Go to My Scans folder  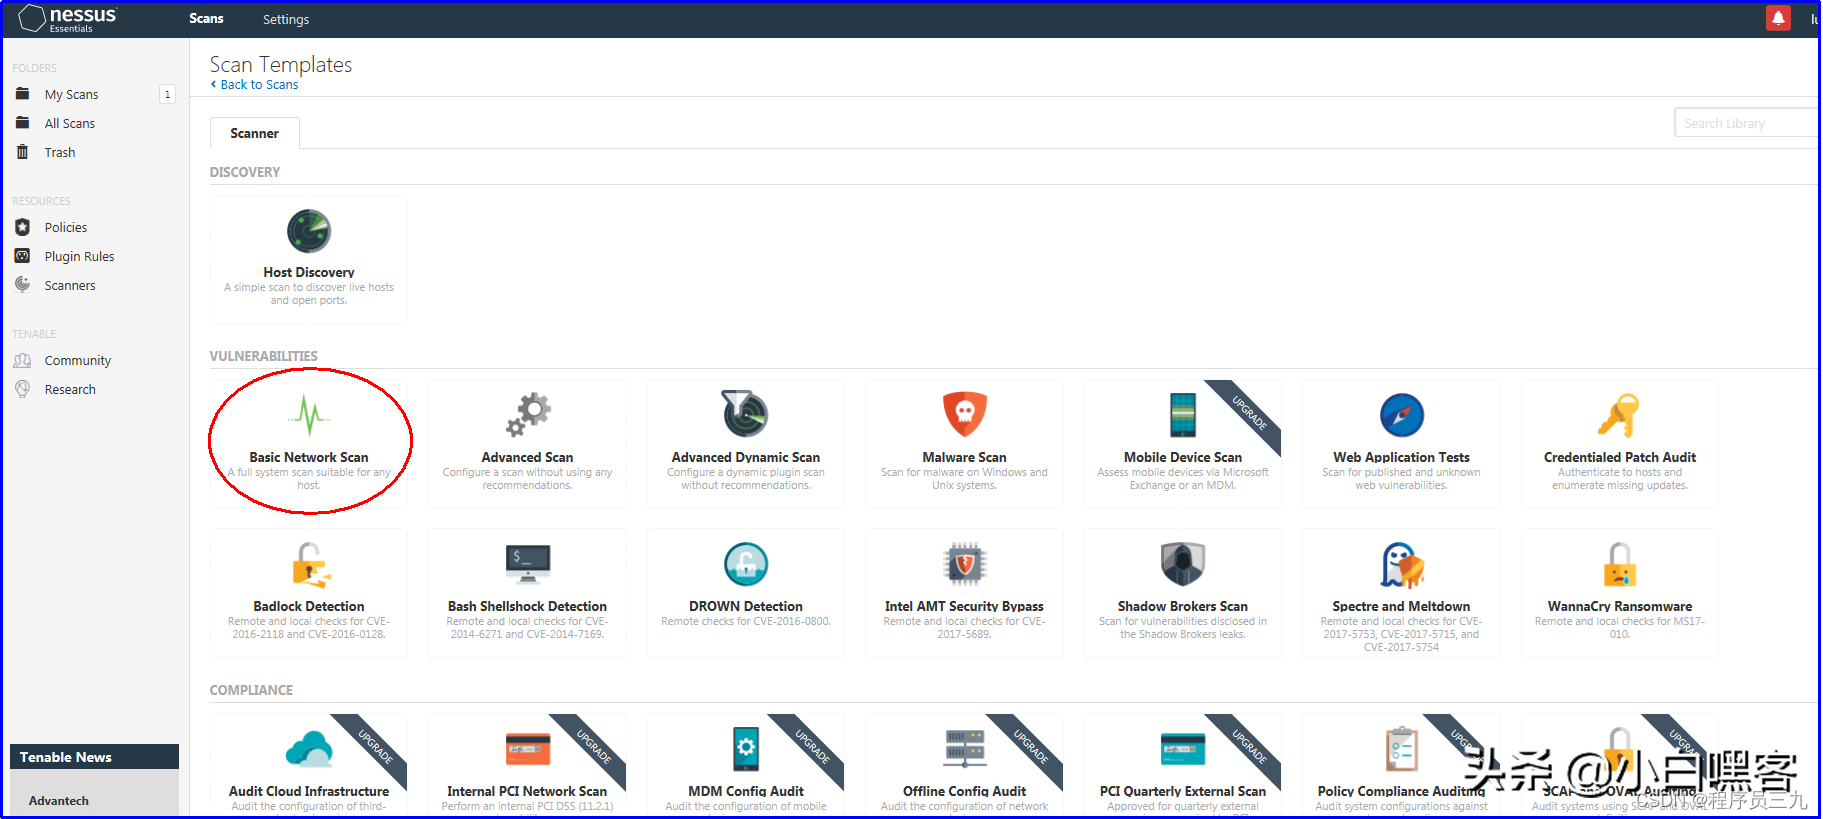pos(71,94)
